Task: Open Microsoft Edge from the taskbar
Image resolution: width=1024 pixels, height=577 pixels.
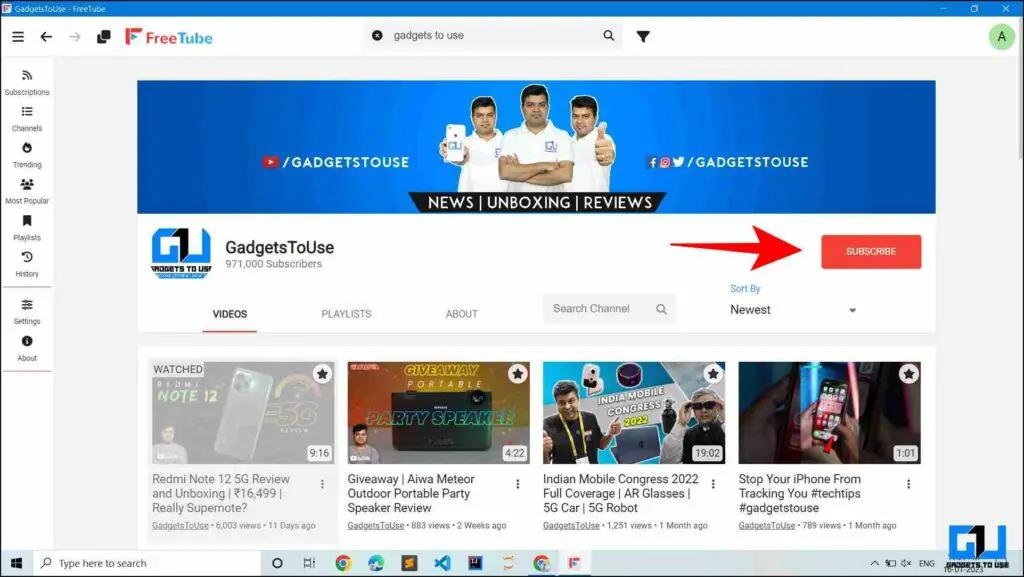Action: [x=376, y=563]
